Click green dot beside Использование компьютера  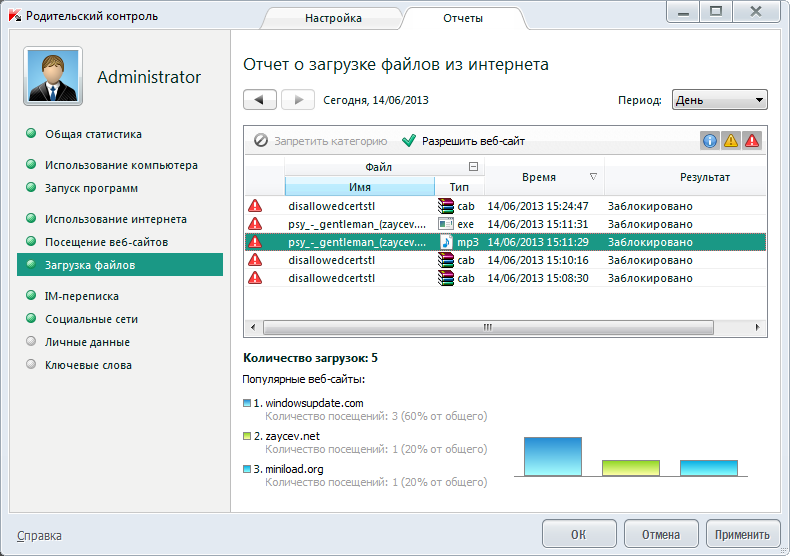pyautogui.click(x=31, y=164)
